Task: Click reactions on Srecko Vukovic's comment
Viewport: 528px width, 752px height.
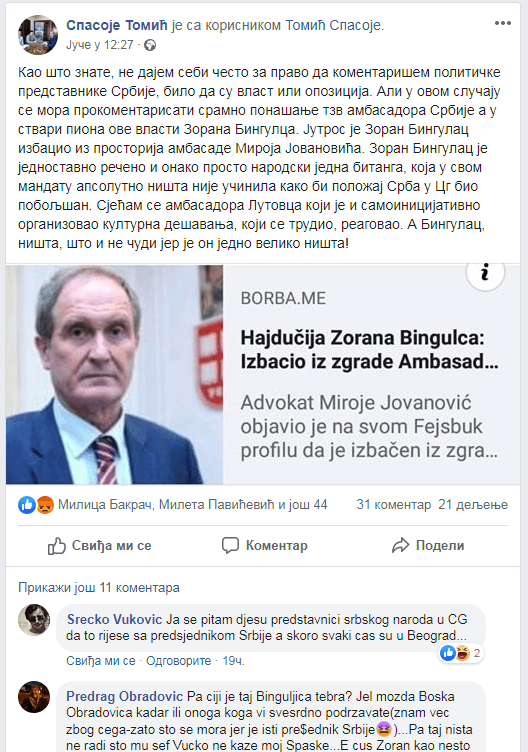Action: click(460, 653)
